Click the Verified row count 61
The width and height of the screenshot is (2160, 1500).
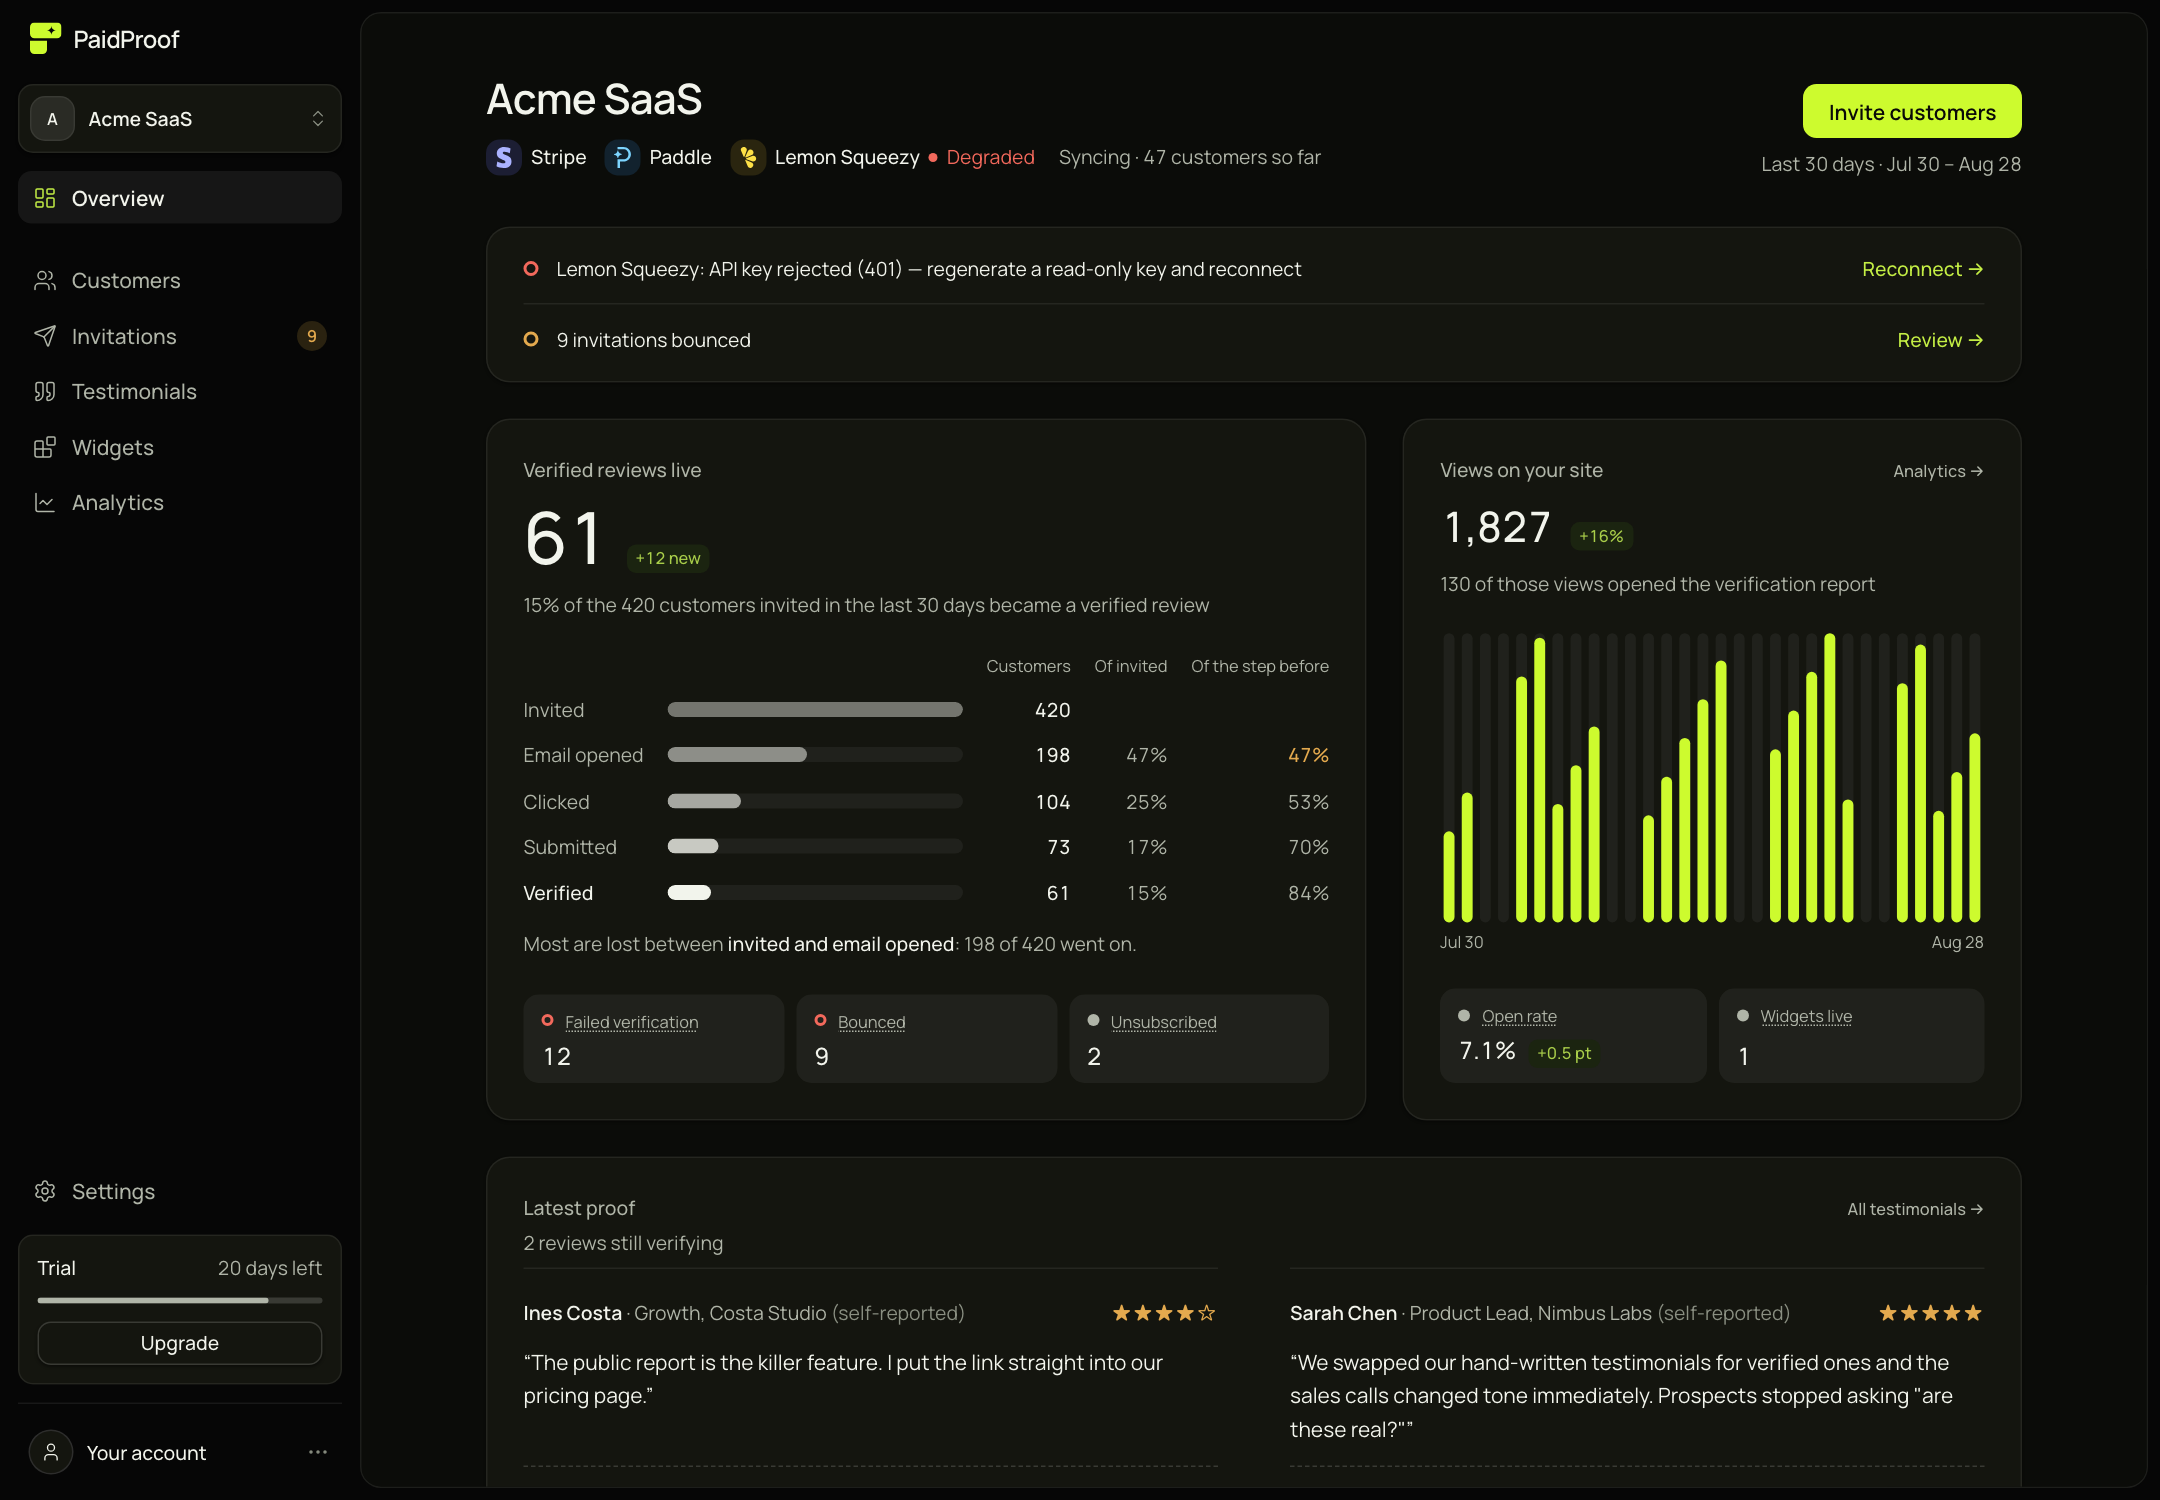[1058, 893]
